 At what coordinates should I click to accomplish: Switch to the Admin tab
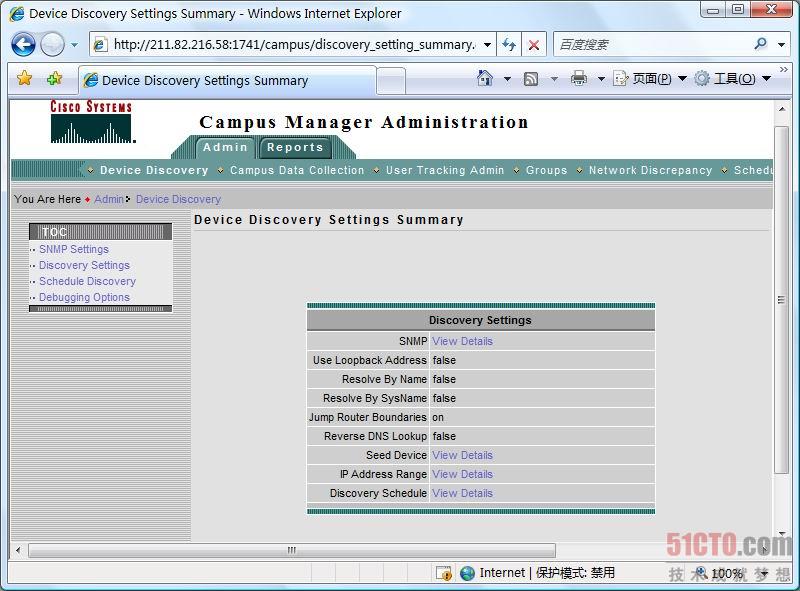(225, 147)
